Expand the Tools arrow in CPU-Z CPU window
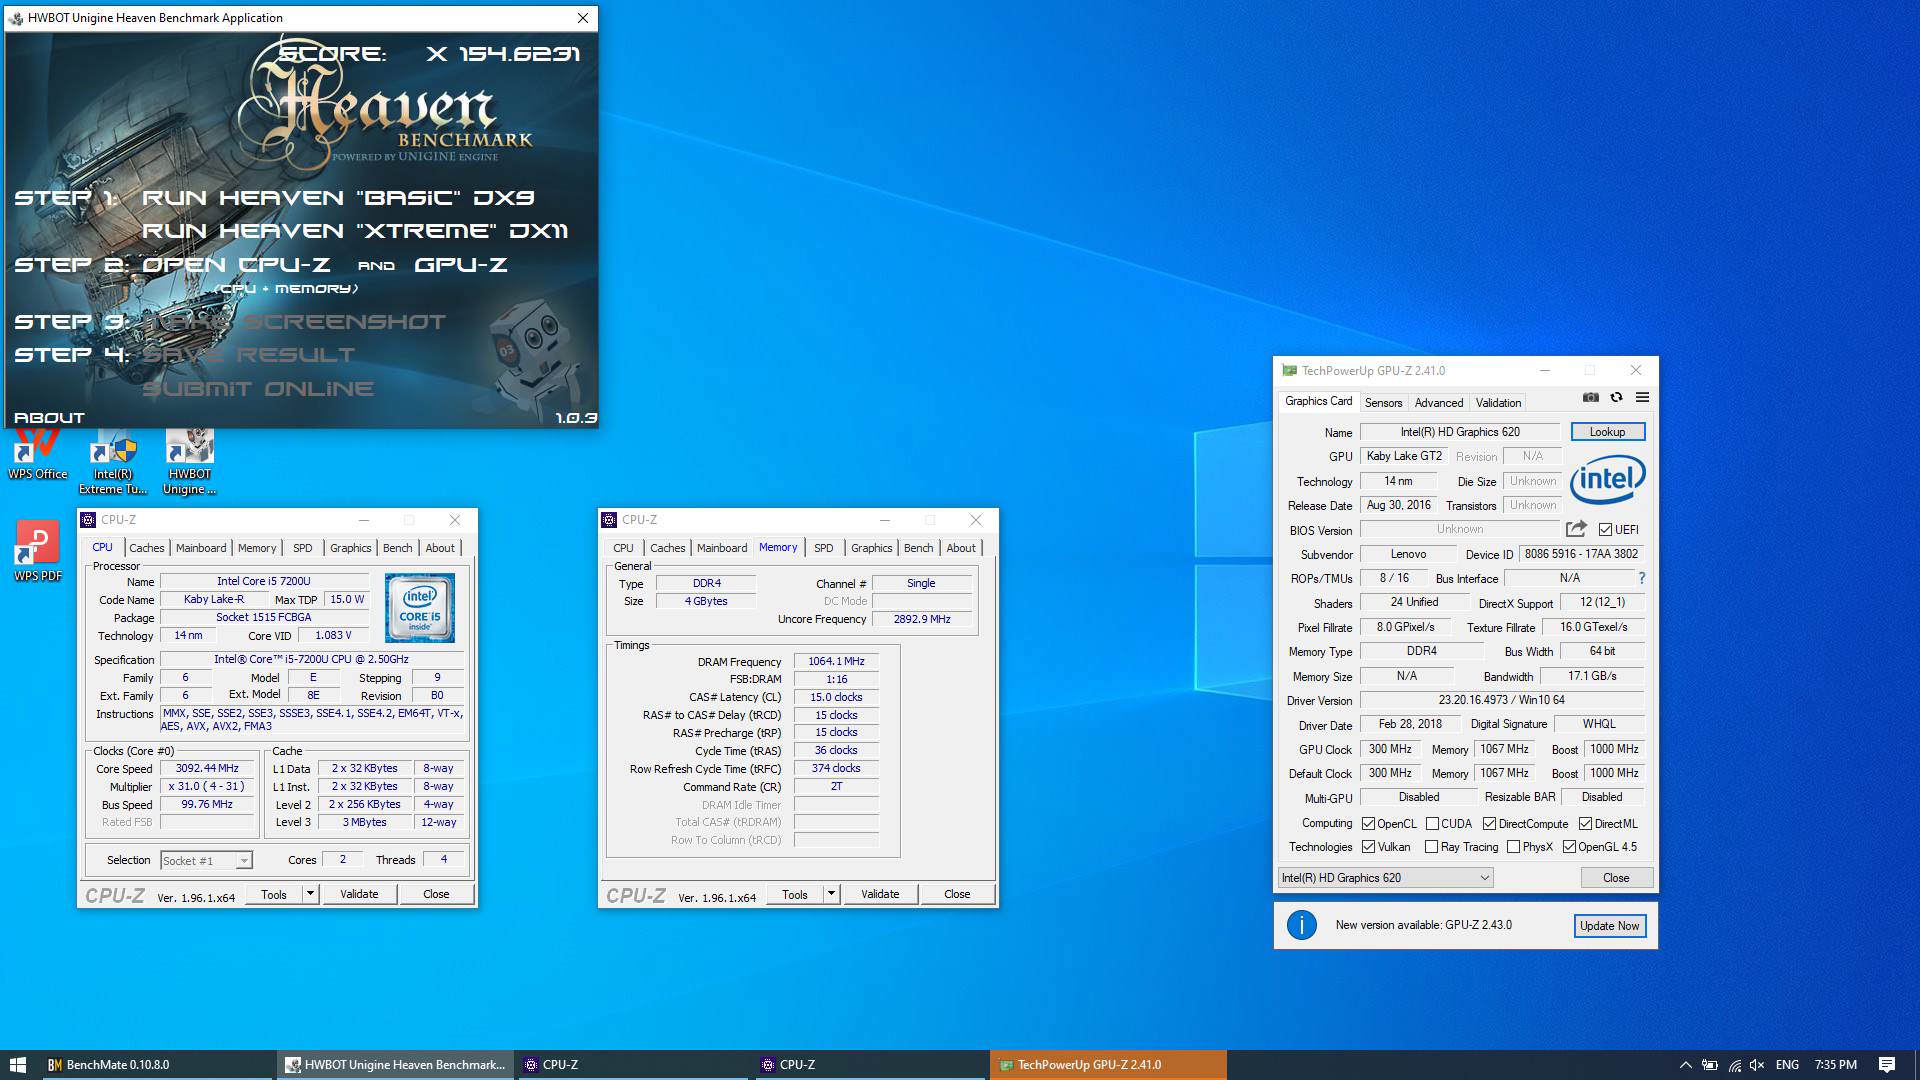The height and width of the screenshot is (1080, 1920). [310, 894]
